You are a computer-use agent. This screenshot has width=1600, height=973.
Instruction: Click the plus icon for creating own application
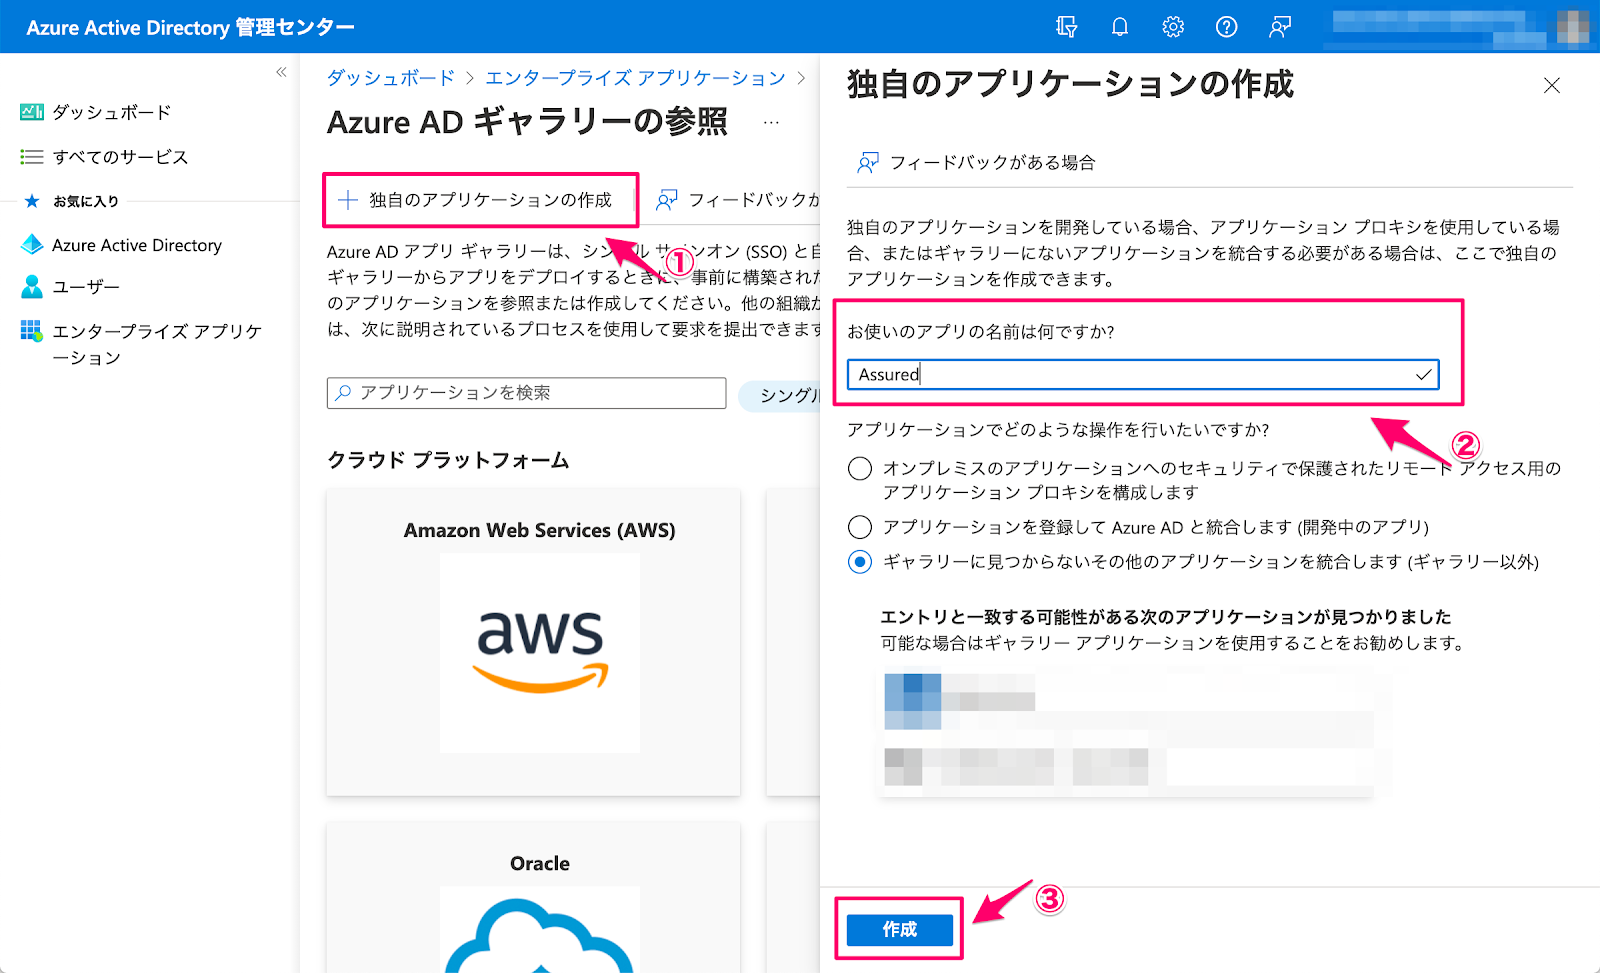(347, 200)
